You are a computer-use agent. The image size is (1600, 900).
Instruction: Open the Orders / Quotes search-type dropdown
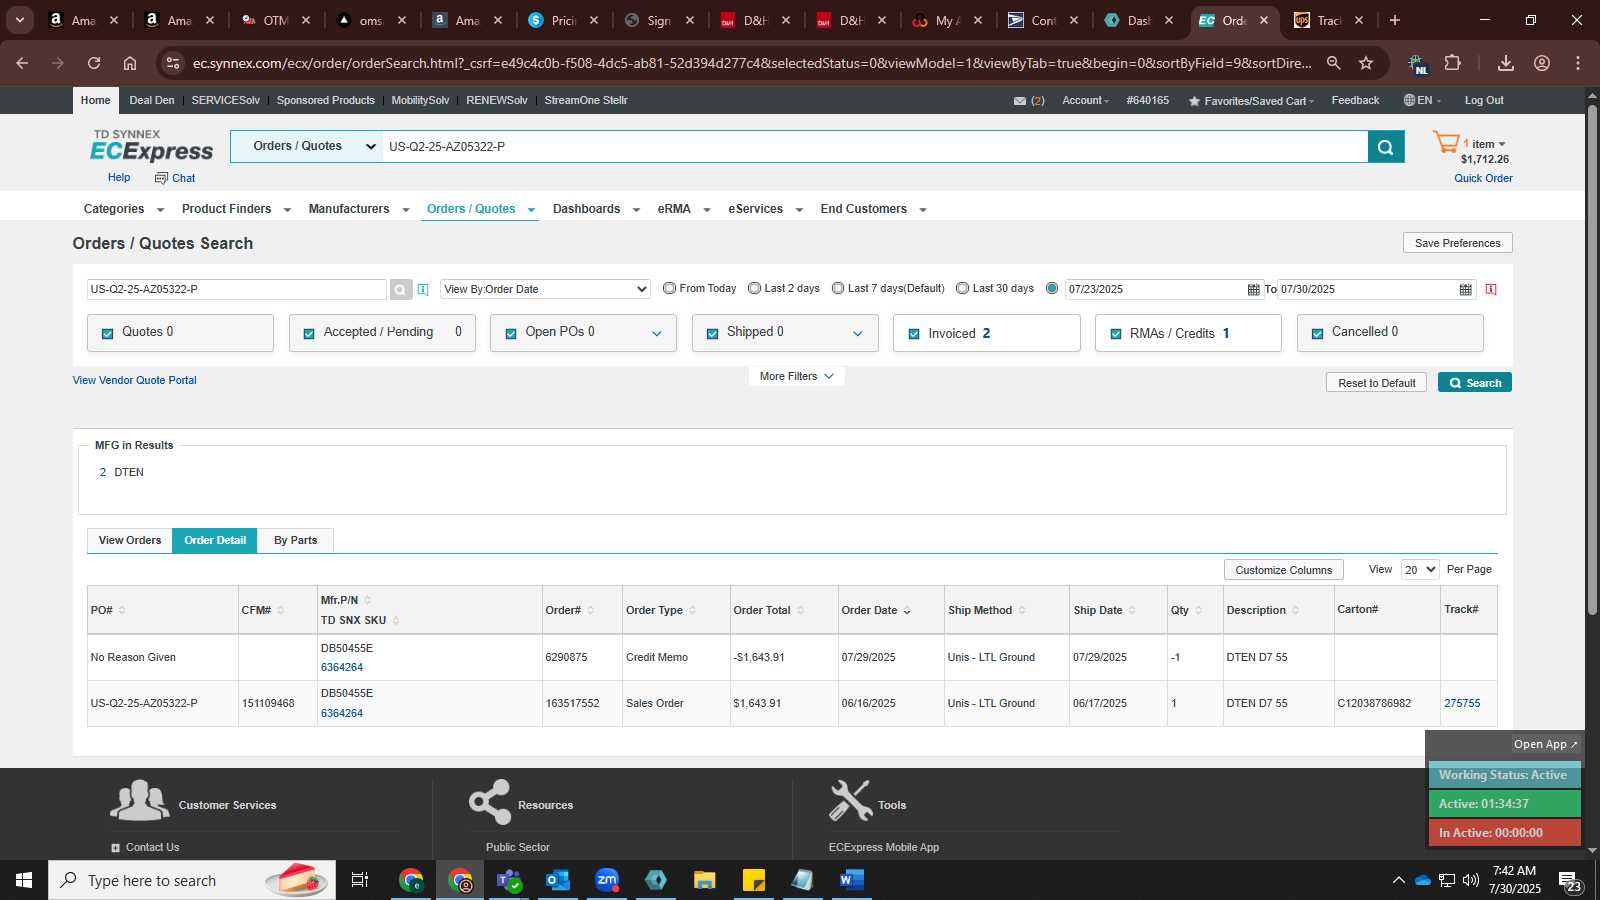click(x=306, y=146)
